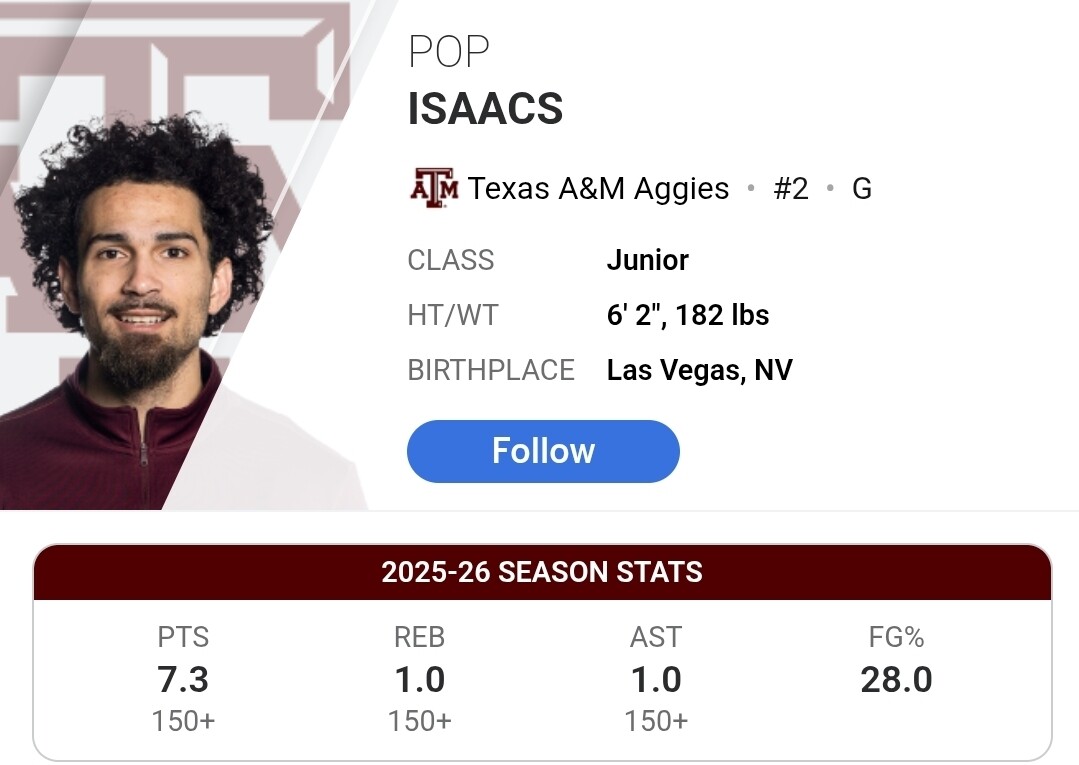Viewport: 1079px width, 765px height.
Task: Click the 150+ rank under PTS
Action: click(x=183, y=721)
